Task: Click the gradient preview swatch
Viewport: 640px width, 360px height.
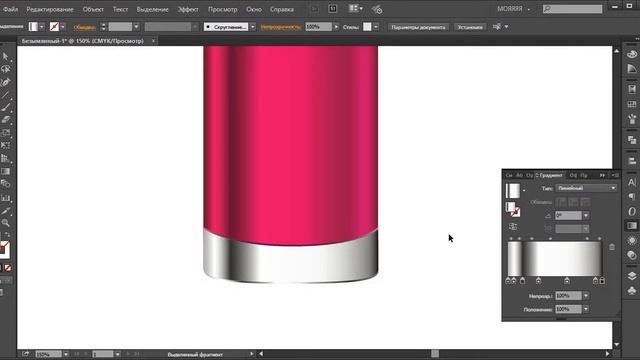Action: click(x=513, y=191)
